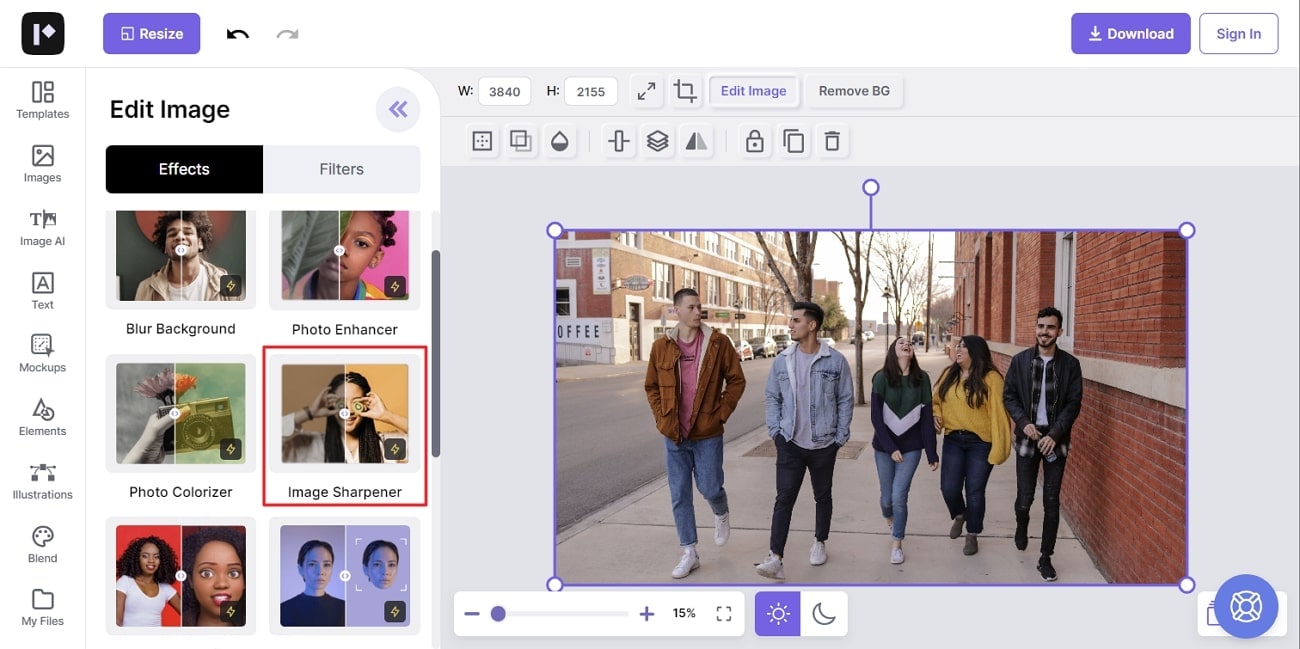Delete the image using trash icon
This screenshot has height=649, width=1300.
831,142
